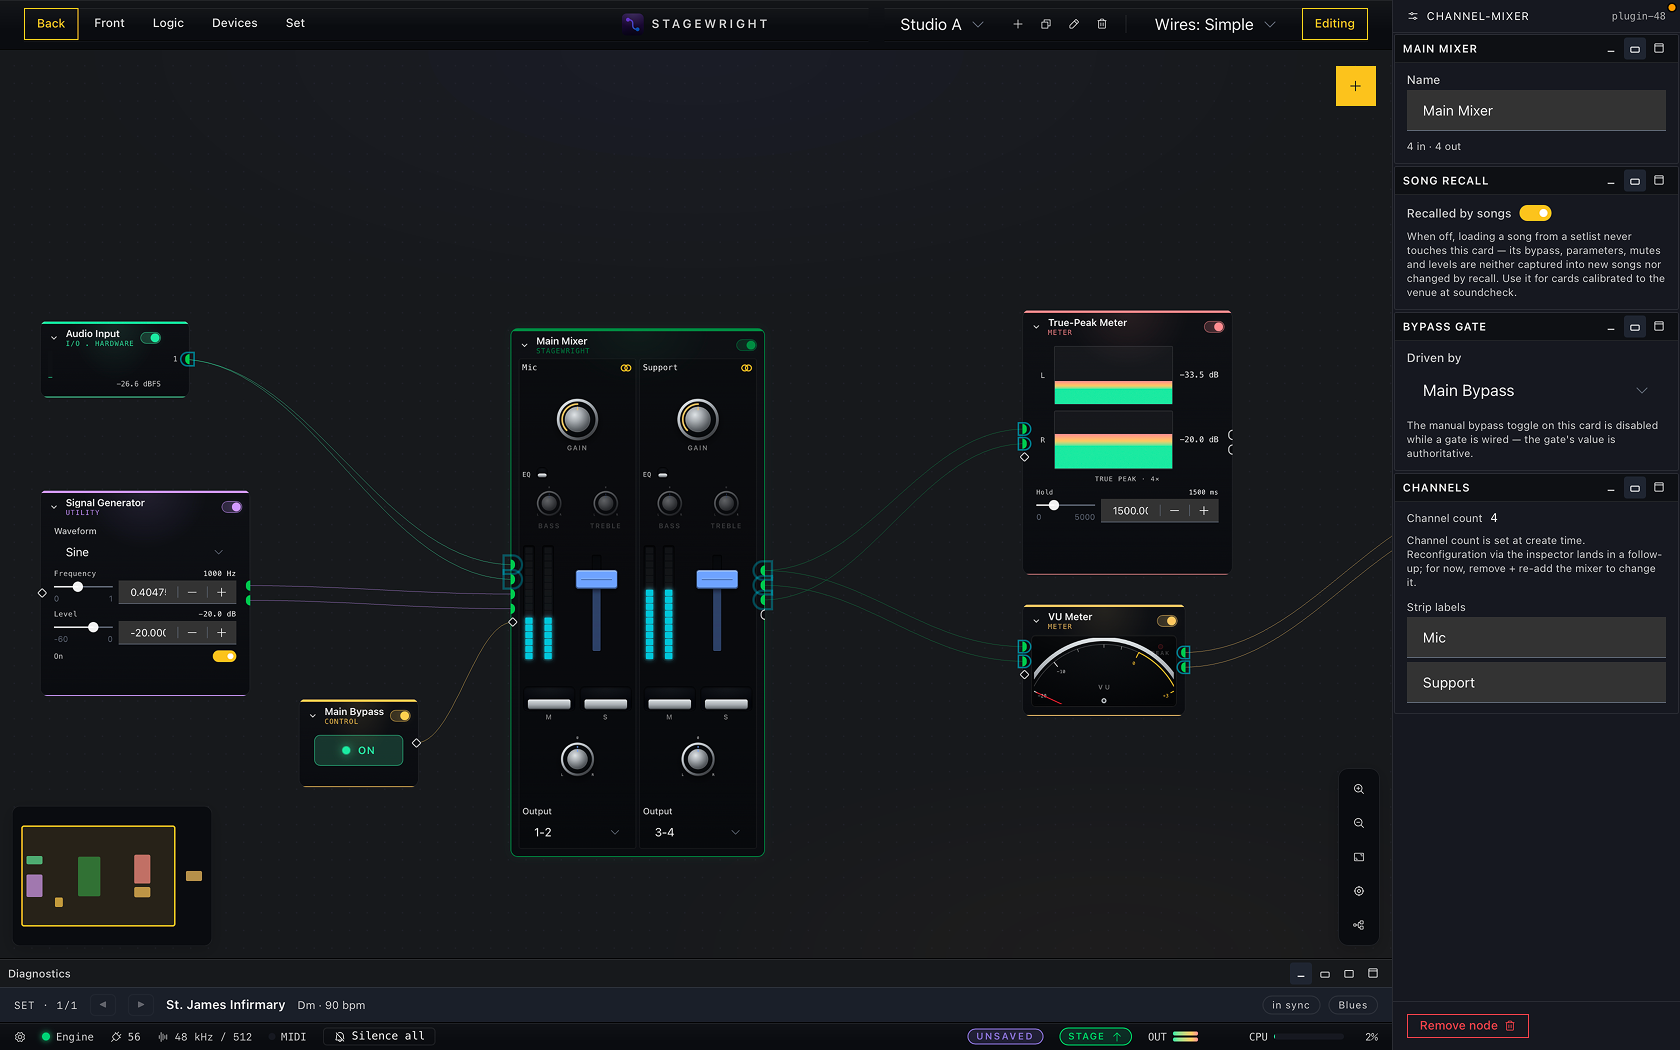Open the Front tab
1680x1050 pixels.
[109, 23]
